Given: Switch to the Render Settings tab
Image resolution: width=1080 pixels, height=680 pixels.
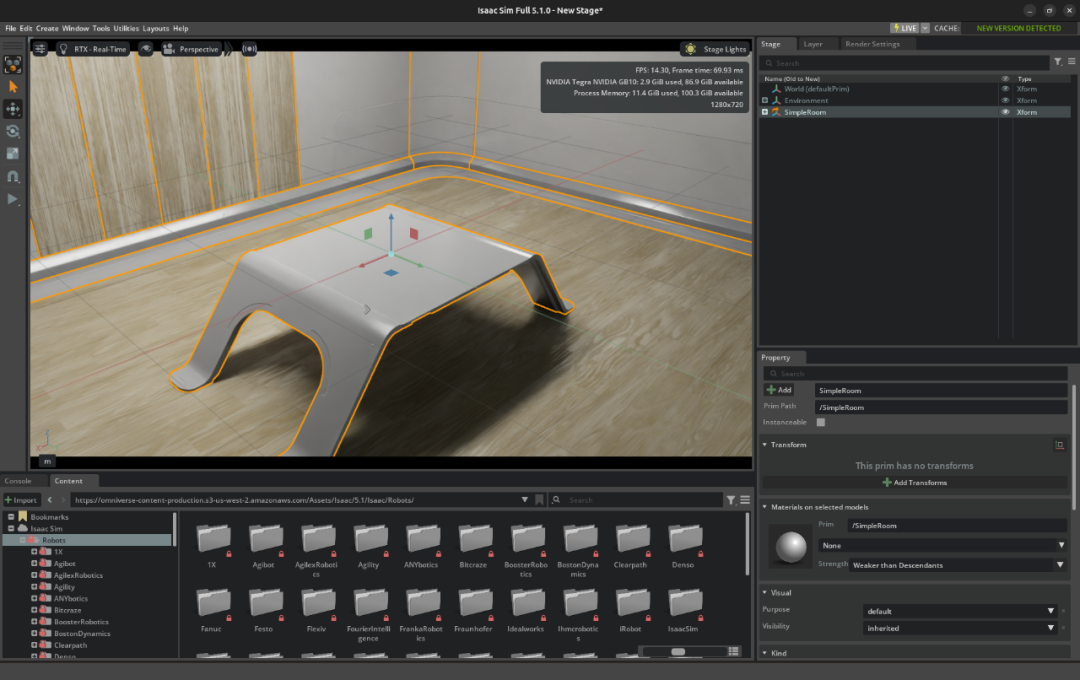Looking at the screenshot, I should tap(872, 44).
